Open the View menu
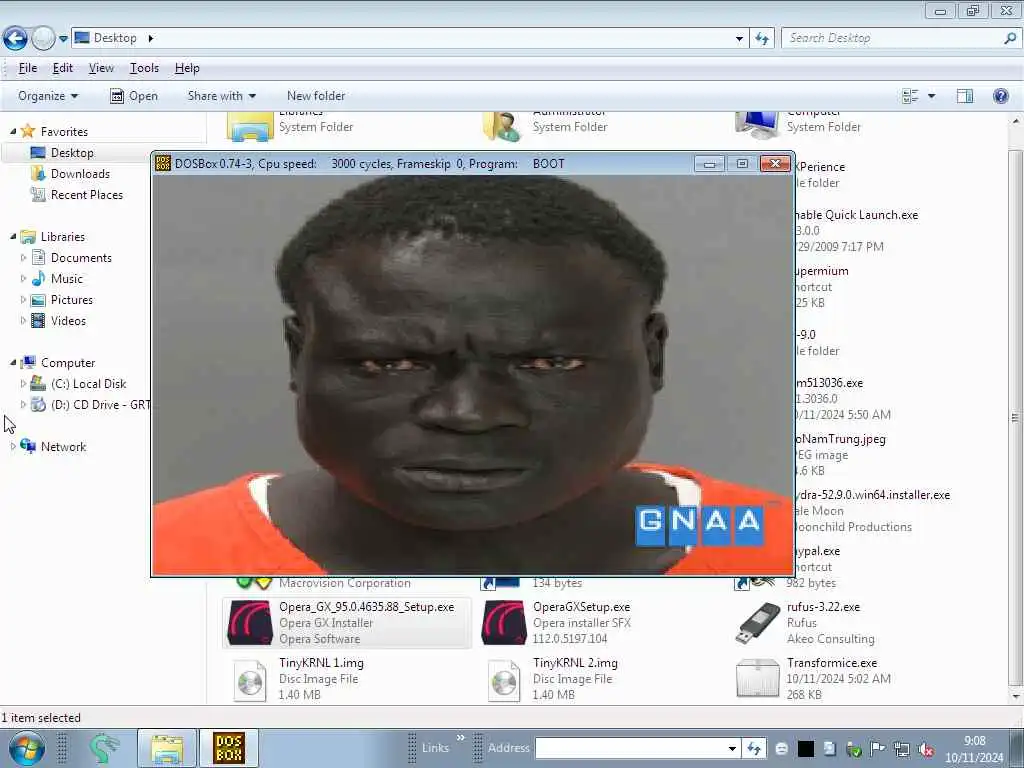Image resolution: width=1024 pixels, height=768 pixels. click(x=101, y=68)
